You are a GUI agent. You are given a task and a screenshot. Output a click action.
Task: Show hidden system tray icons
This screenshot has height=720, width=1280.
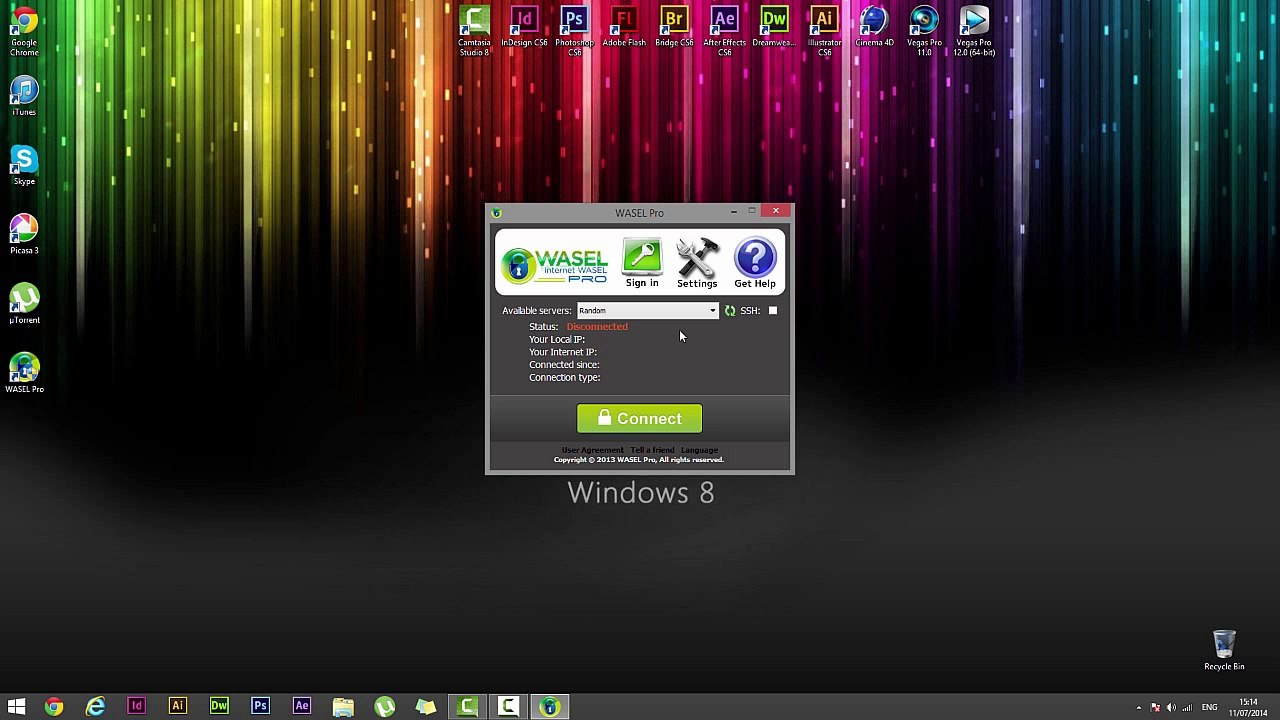point(1138,708)
